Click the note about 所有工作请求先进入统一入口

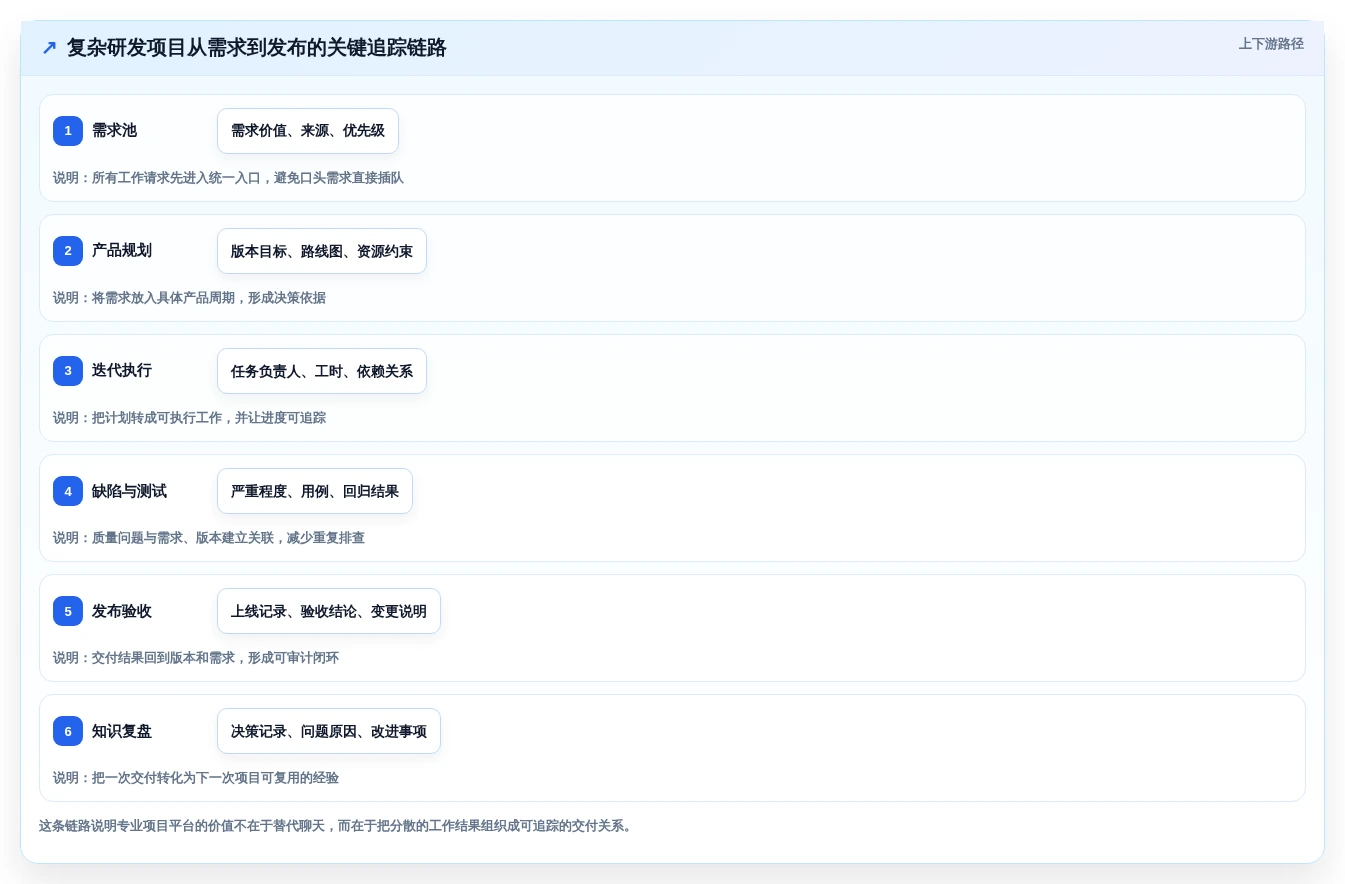pyautogui.click(x=228, y=178)
